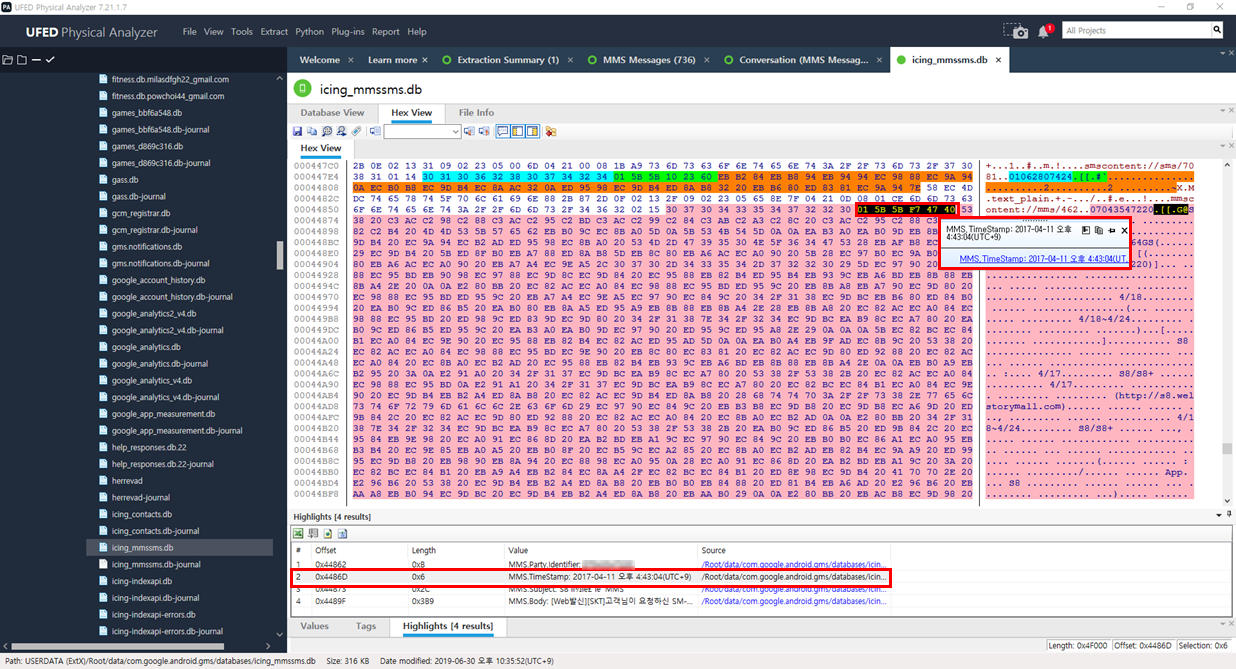Open the Plug-ins menu
Image resolution: width=1236 pixels, height=669 pixels.
point(349,32)
